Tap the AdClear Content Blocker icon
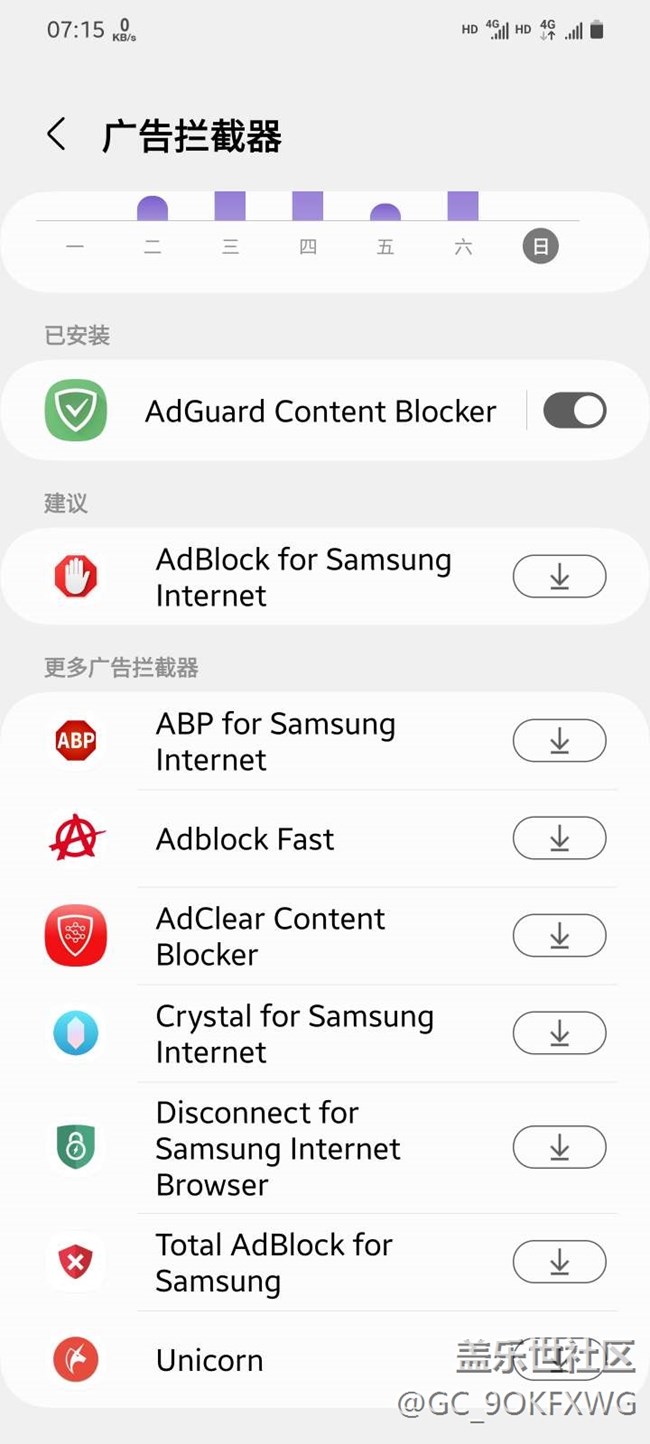Screen dimensions: 650x1444 (x=76, y=936)
